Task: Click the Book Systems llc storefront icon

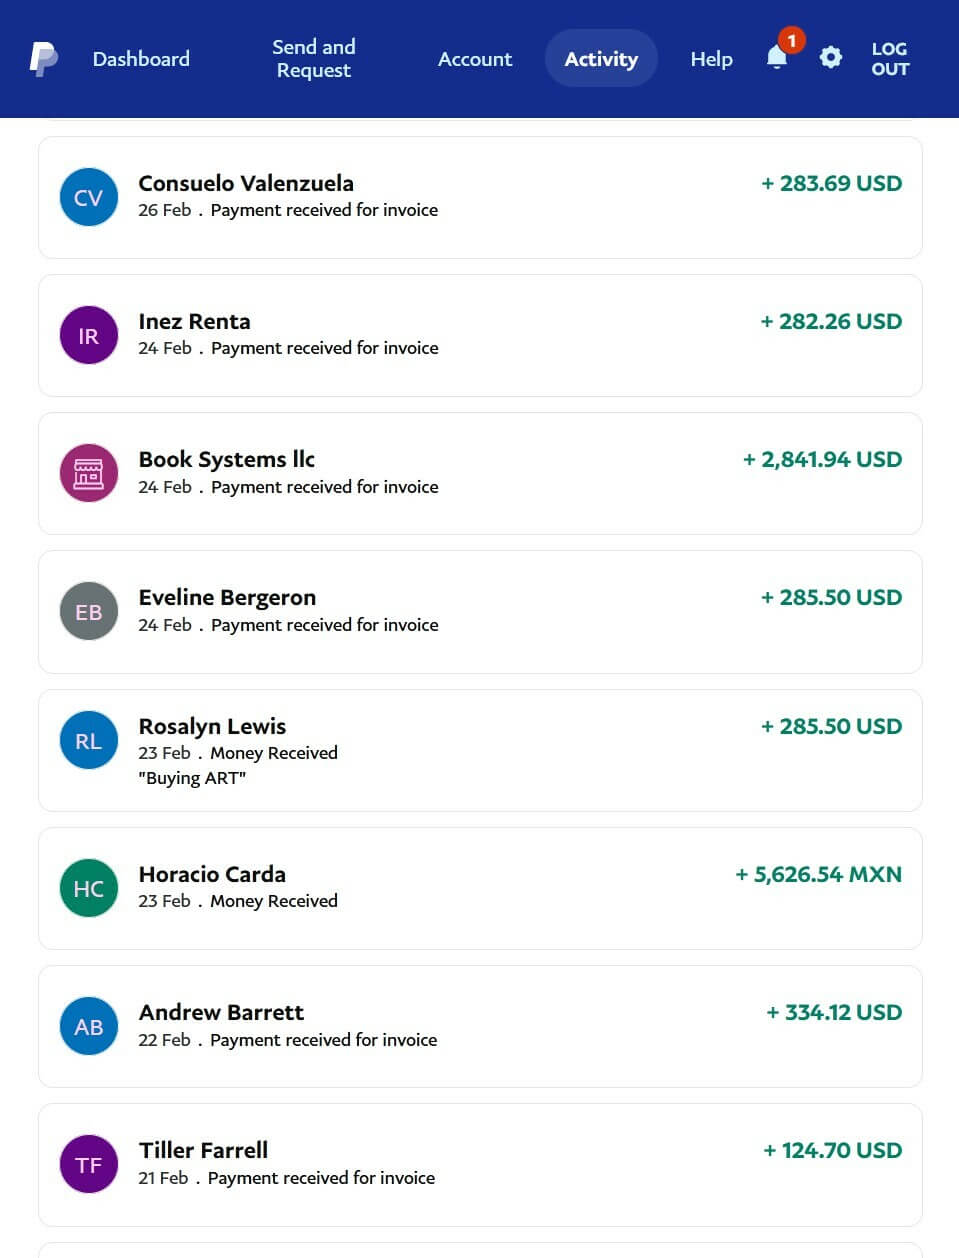Action: click(x=89, y=473)
